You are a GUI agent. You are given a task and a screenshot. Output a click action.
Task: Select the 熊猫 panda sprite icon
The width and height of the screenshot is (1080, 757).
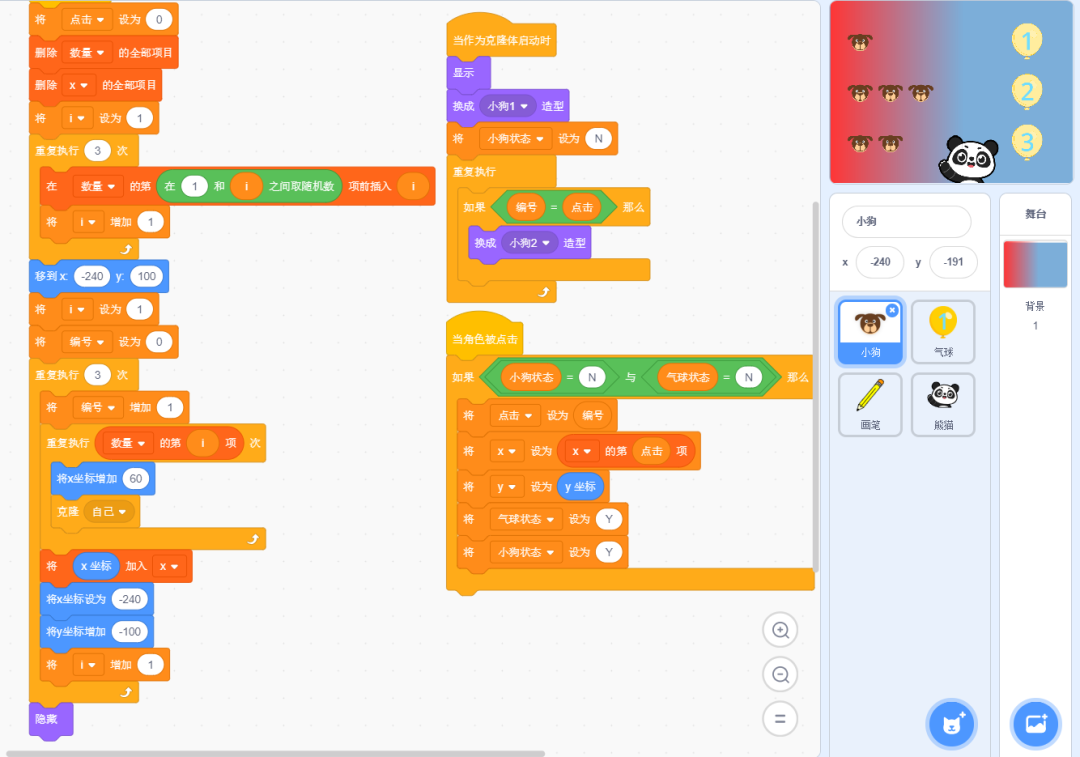coord(942,404)
